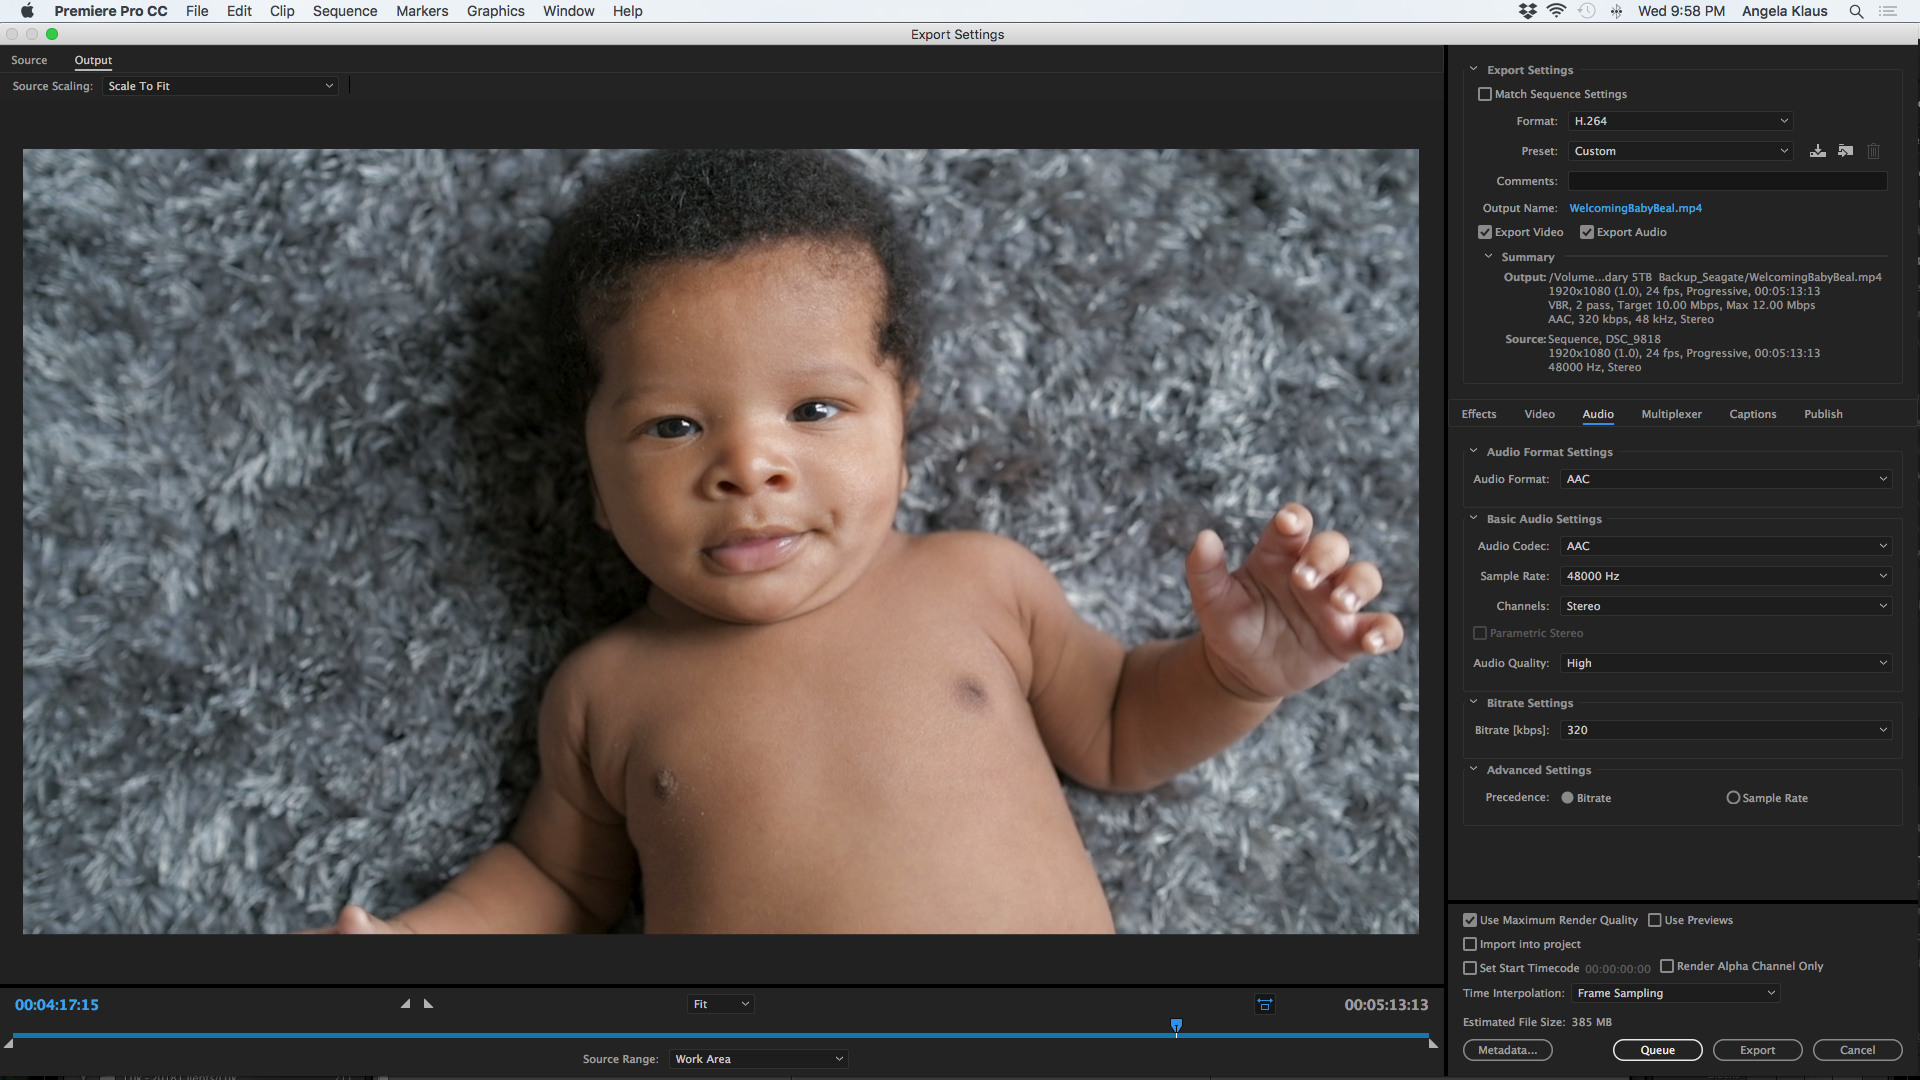Collapse the Summary section
The image size is (1920, 1080).
(x=1488, y=256)
